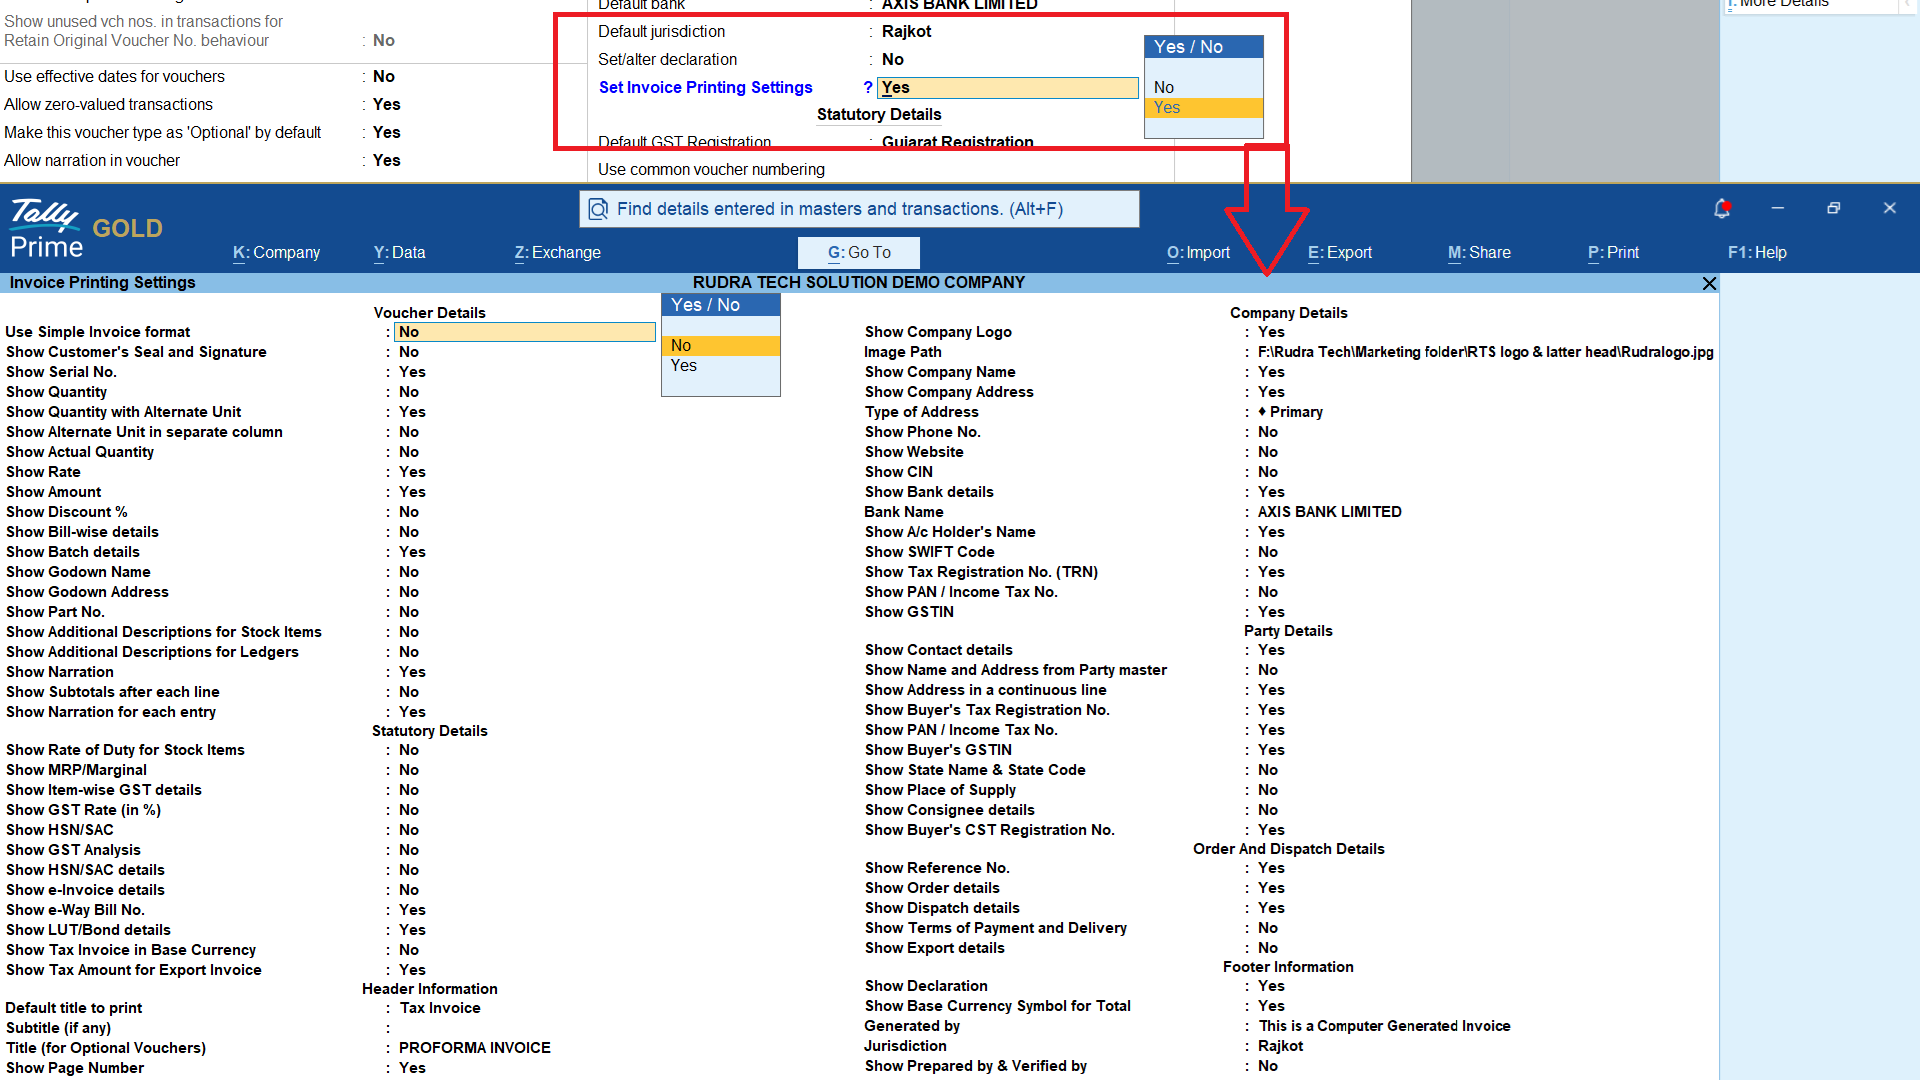The height and width of the screenshot is (1080, 1920).
Task: Select Yes in the Yes/No list for Simple Invoice
Action: (x=720, y=366)
